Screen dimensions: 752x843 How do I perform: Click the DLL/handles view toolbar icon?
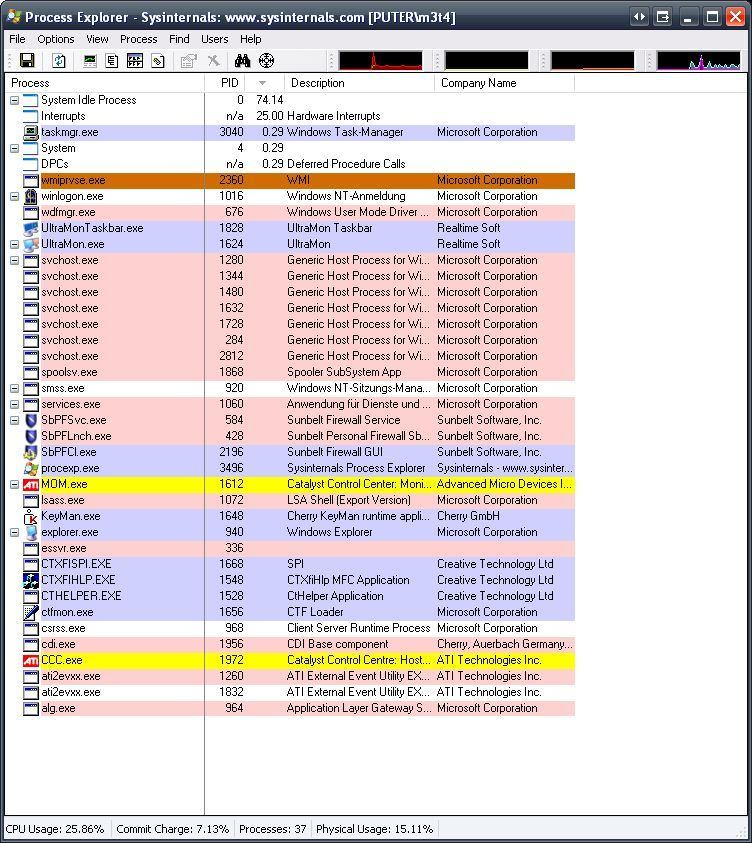point(158,61)
